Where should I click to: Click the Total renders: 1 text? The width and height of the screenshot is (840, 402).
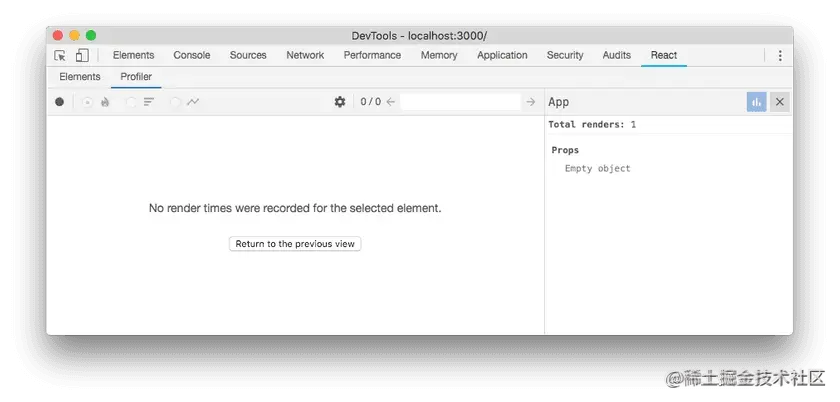592,124
